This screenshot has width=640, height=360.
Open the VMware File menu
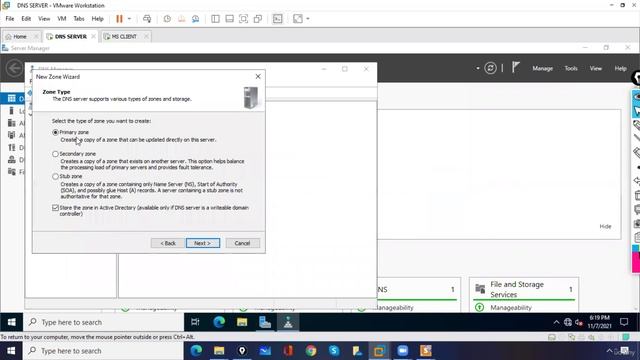[10, 19]
